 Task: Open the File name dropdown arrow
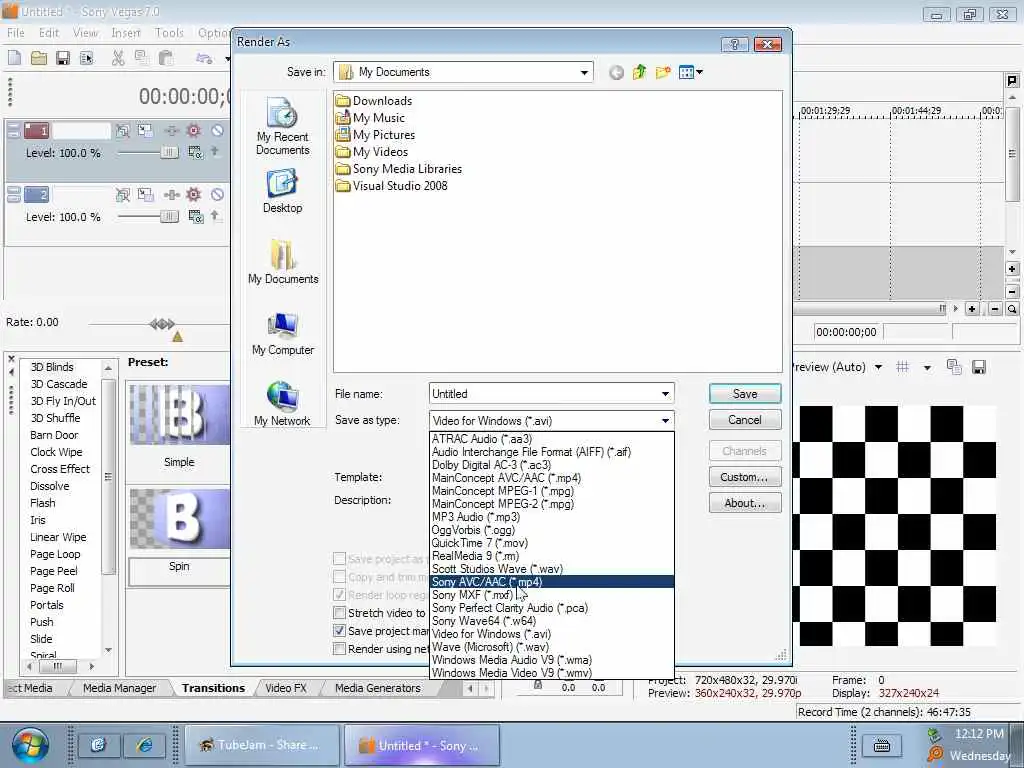point(665,394)
